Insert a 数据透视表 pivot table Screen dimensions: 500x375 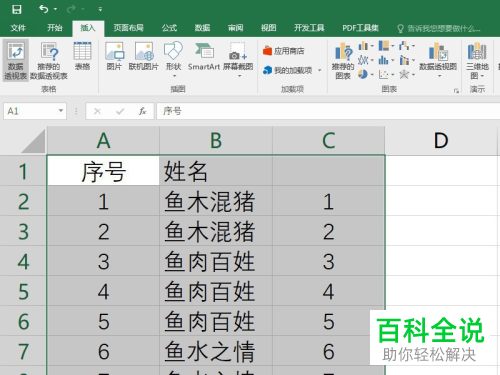(15, 60)
